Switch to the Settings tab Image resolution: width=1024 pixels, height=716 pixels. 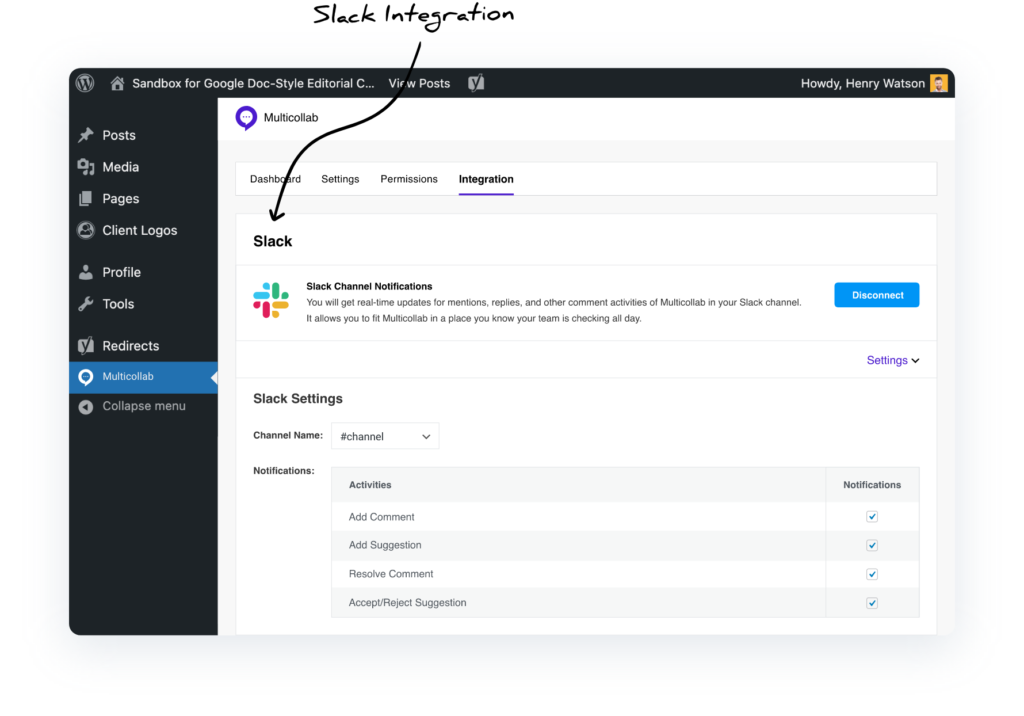pos(340,179)
